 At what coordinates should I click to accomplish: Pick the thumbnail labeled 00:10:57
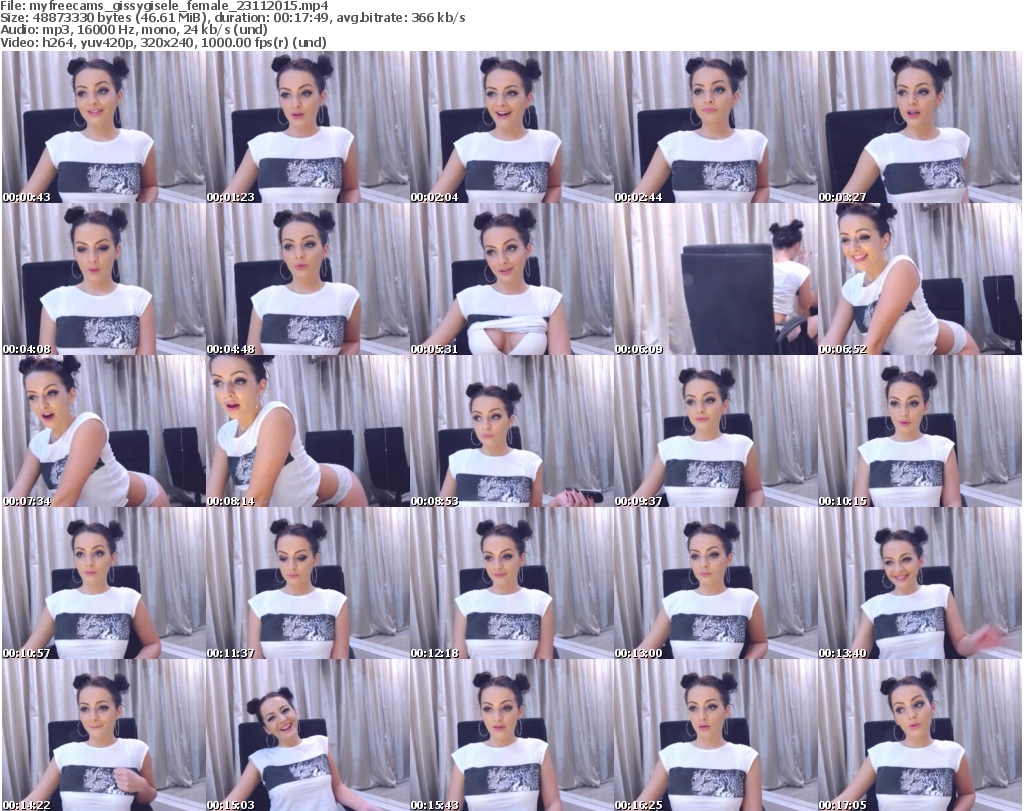coord(103,583)
